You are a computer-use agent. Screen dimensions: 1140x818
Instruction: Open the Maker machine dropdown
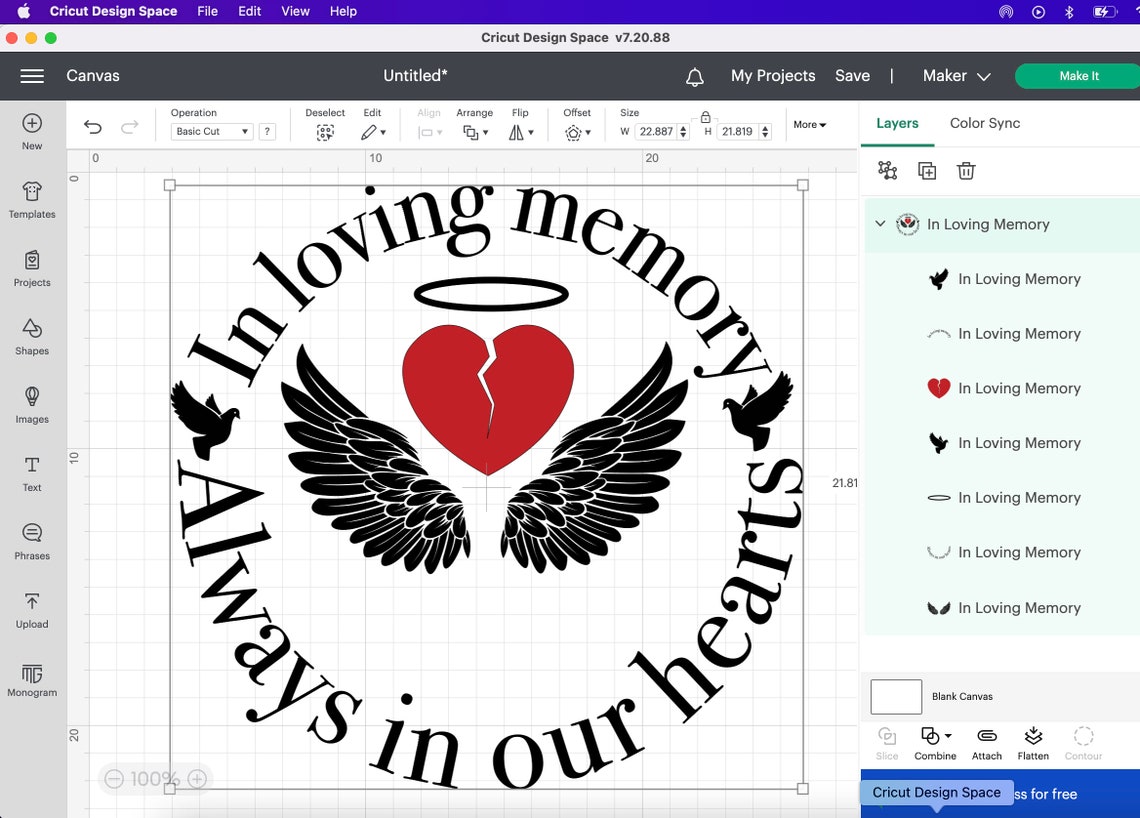tap(955, 75)
